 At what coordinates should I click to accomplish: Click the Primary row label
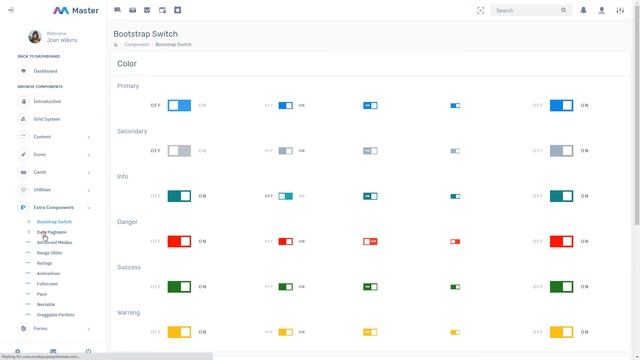[128, 86]
